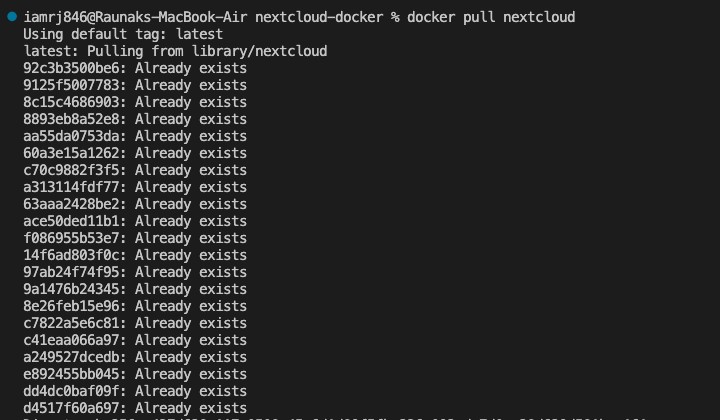Click layer hash c70c9882f3f5
Viewport: 720px width, 420px height.
pos(74,170)
